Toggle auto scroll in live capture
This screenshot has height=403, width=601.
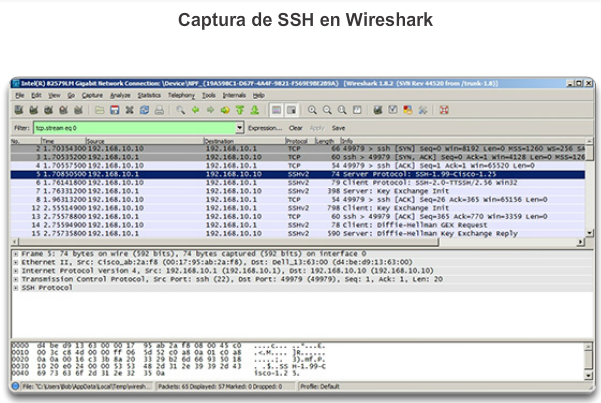coord(292,110)
